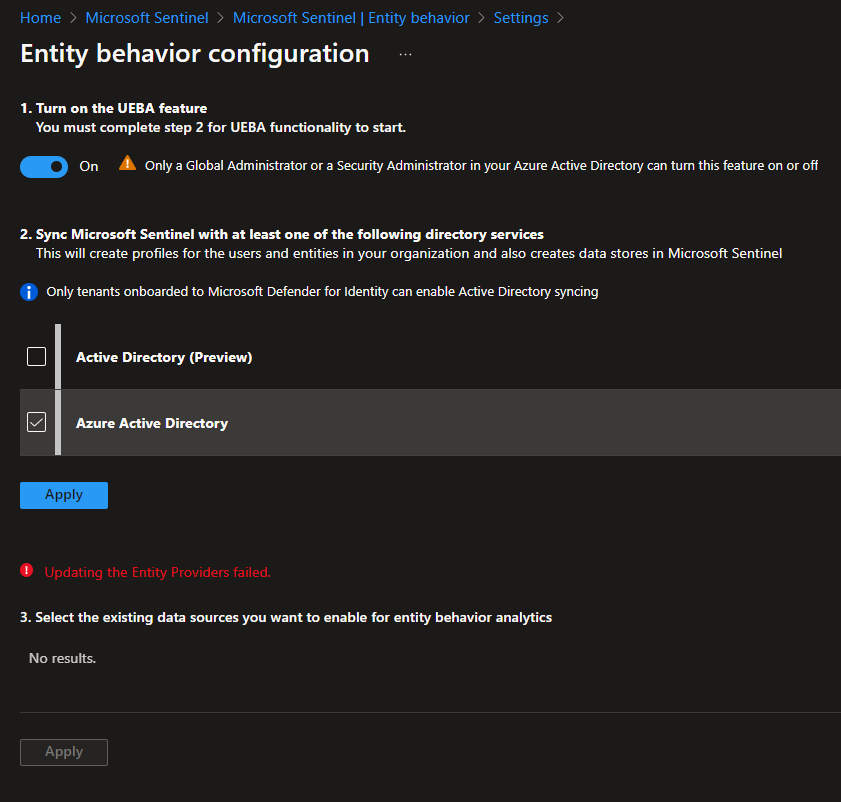The width and height of the screenshot is (841, 802).
Task: Turn off the UEBA feature toggle
Action: pos(44,166)
